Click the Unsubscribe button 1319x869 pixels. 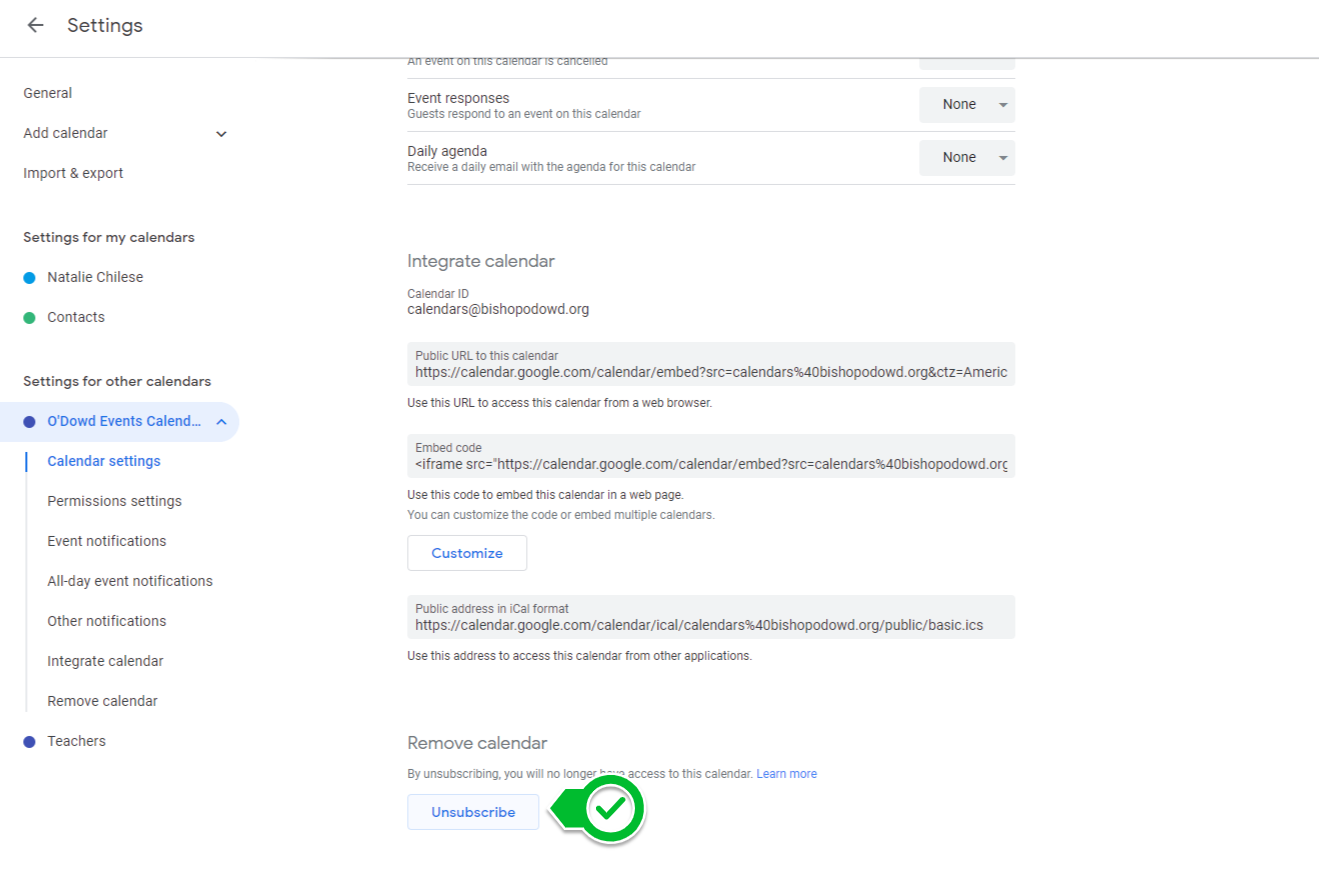click(473, 812)
